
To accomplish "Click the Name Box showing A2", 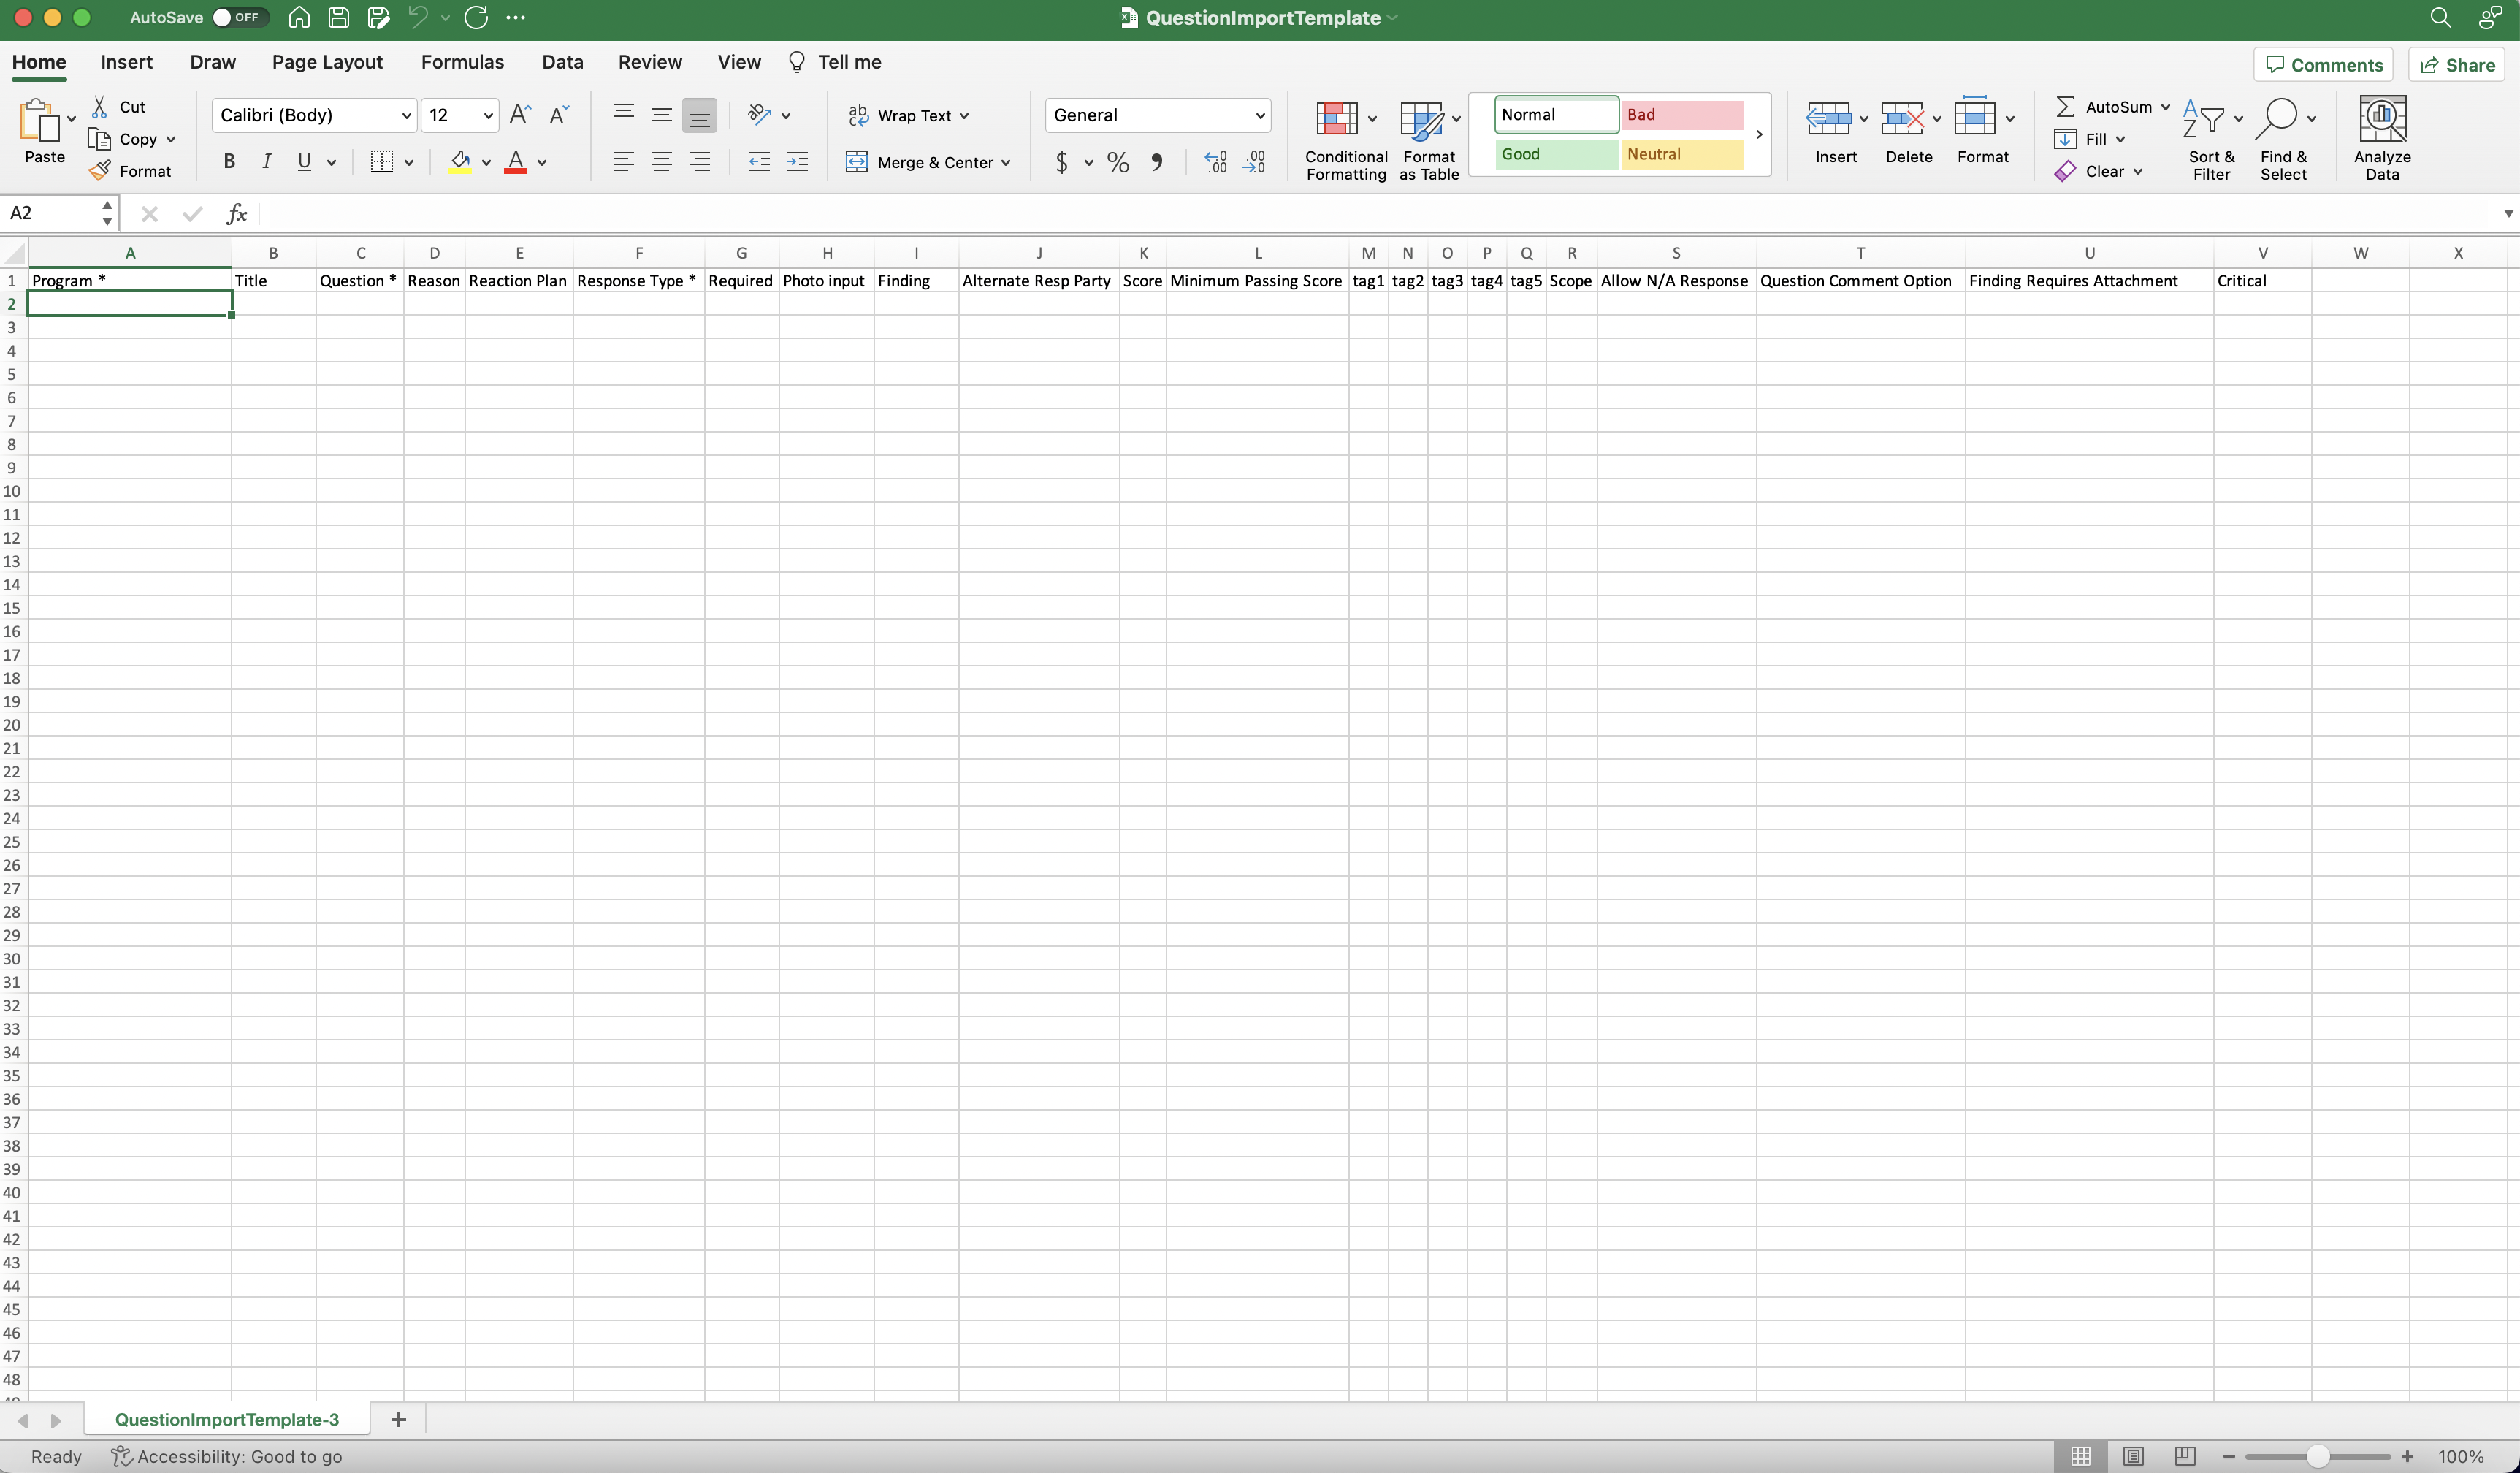I will click(50, 213).
